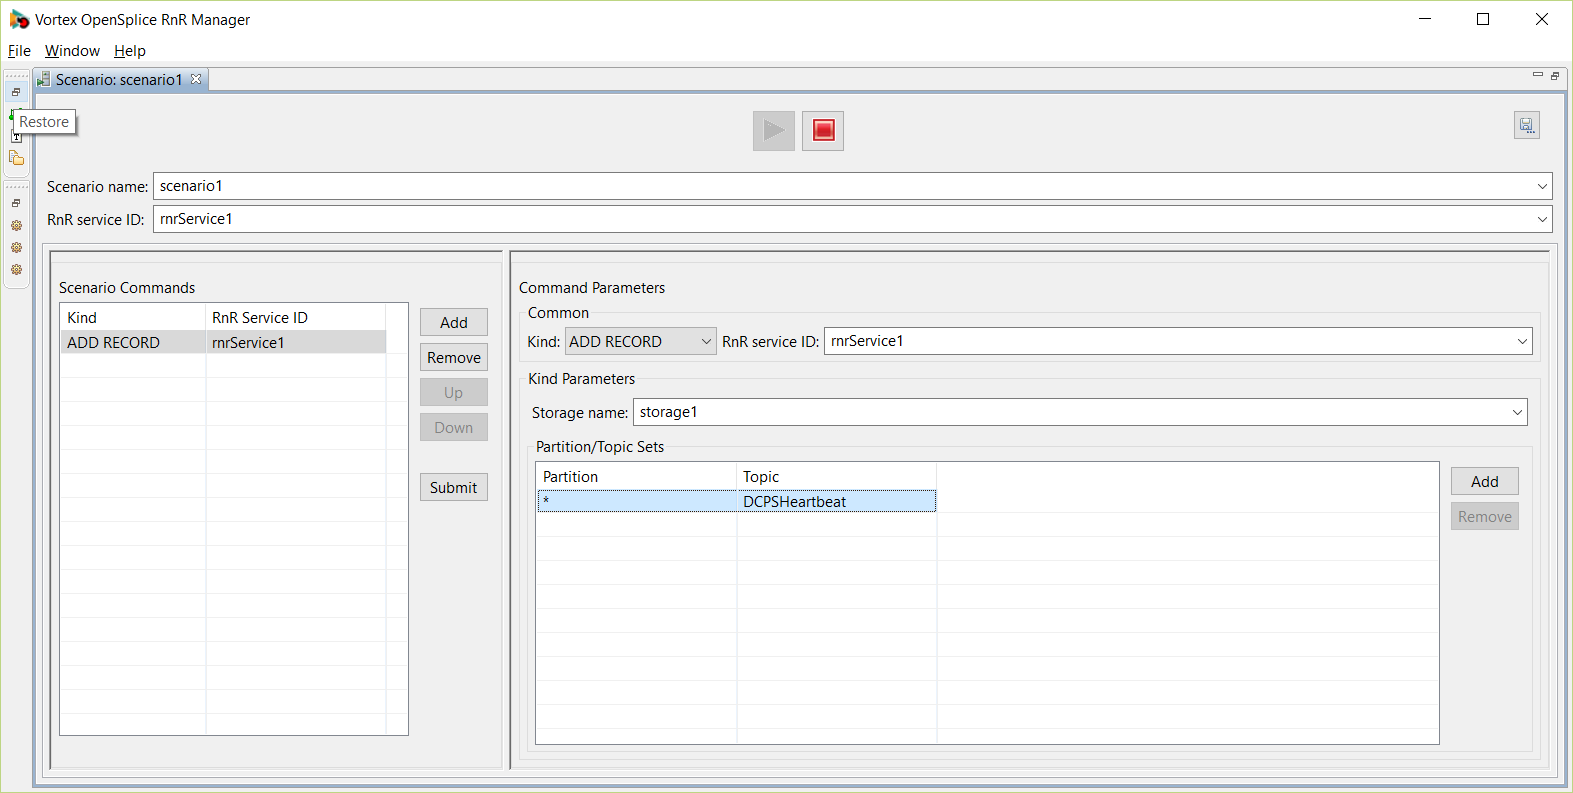Click the Kind column header in Scenario Commands
This screenshot has height=793, width=1573.
tap(133, 317)
